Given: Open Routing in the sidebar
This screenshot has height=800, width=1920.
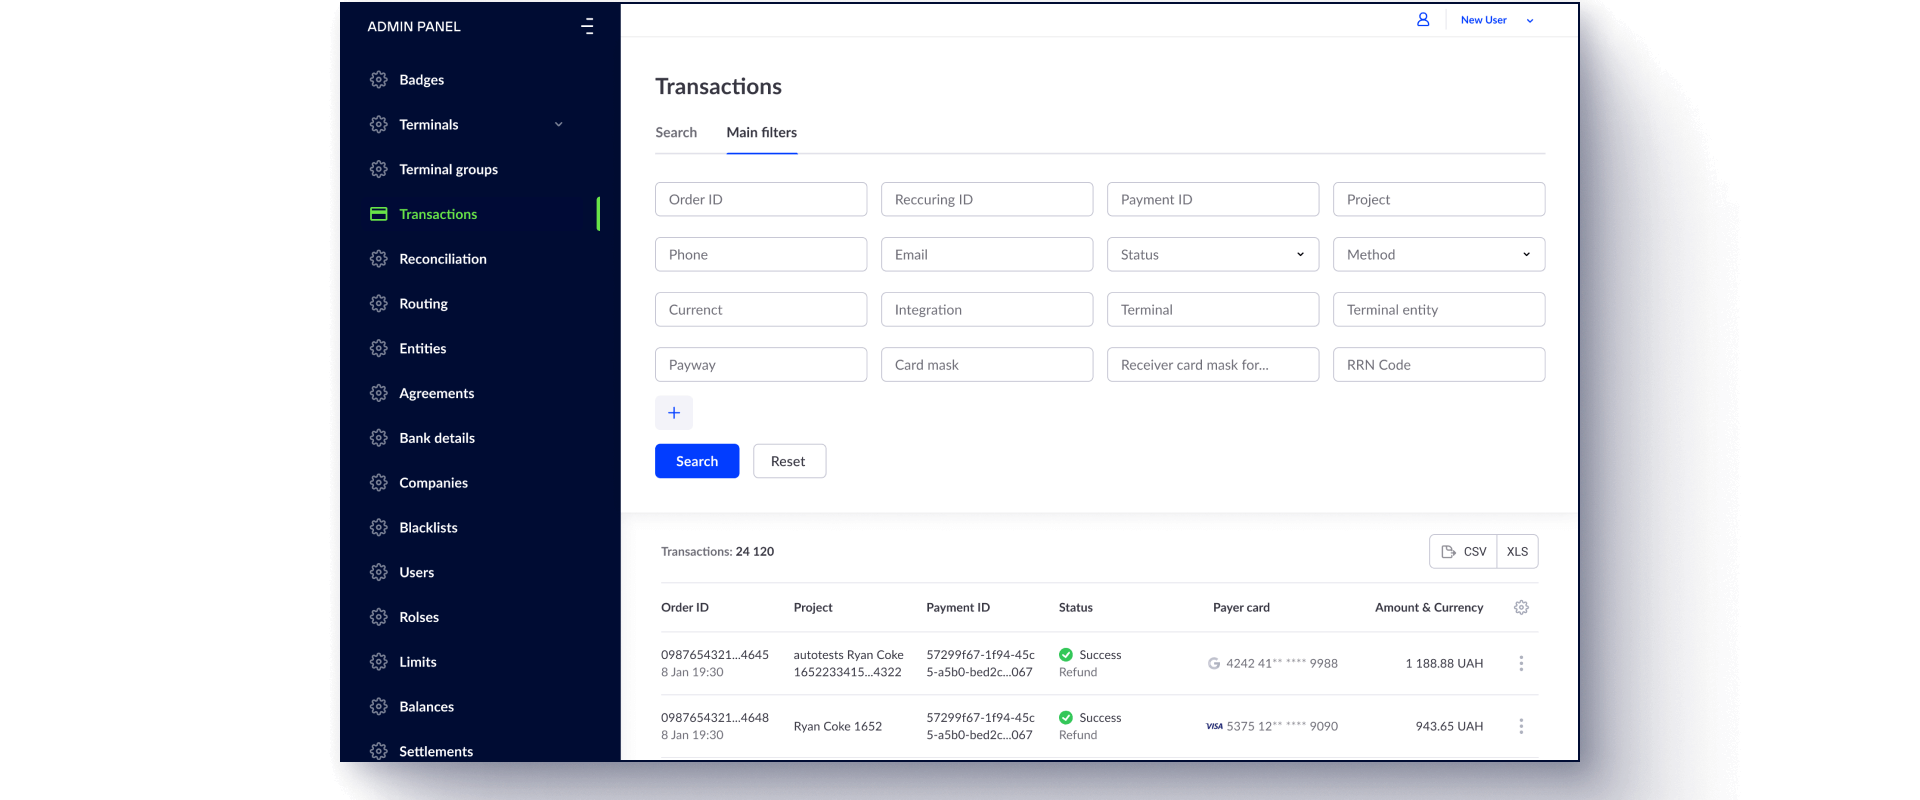Looking at the screenshot, I should (423, 304).
